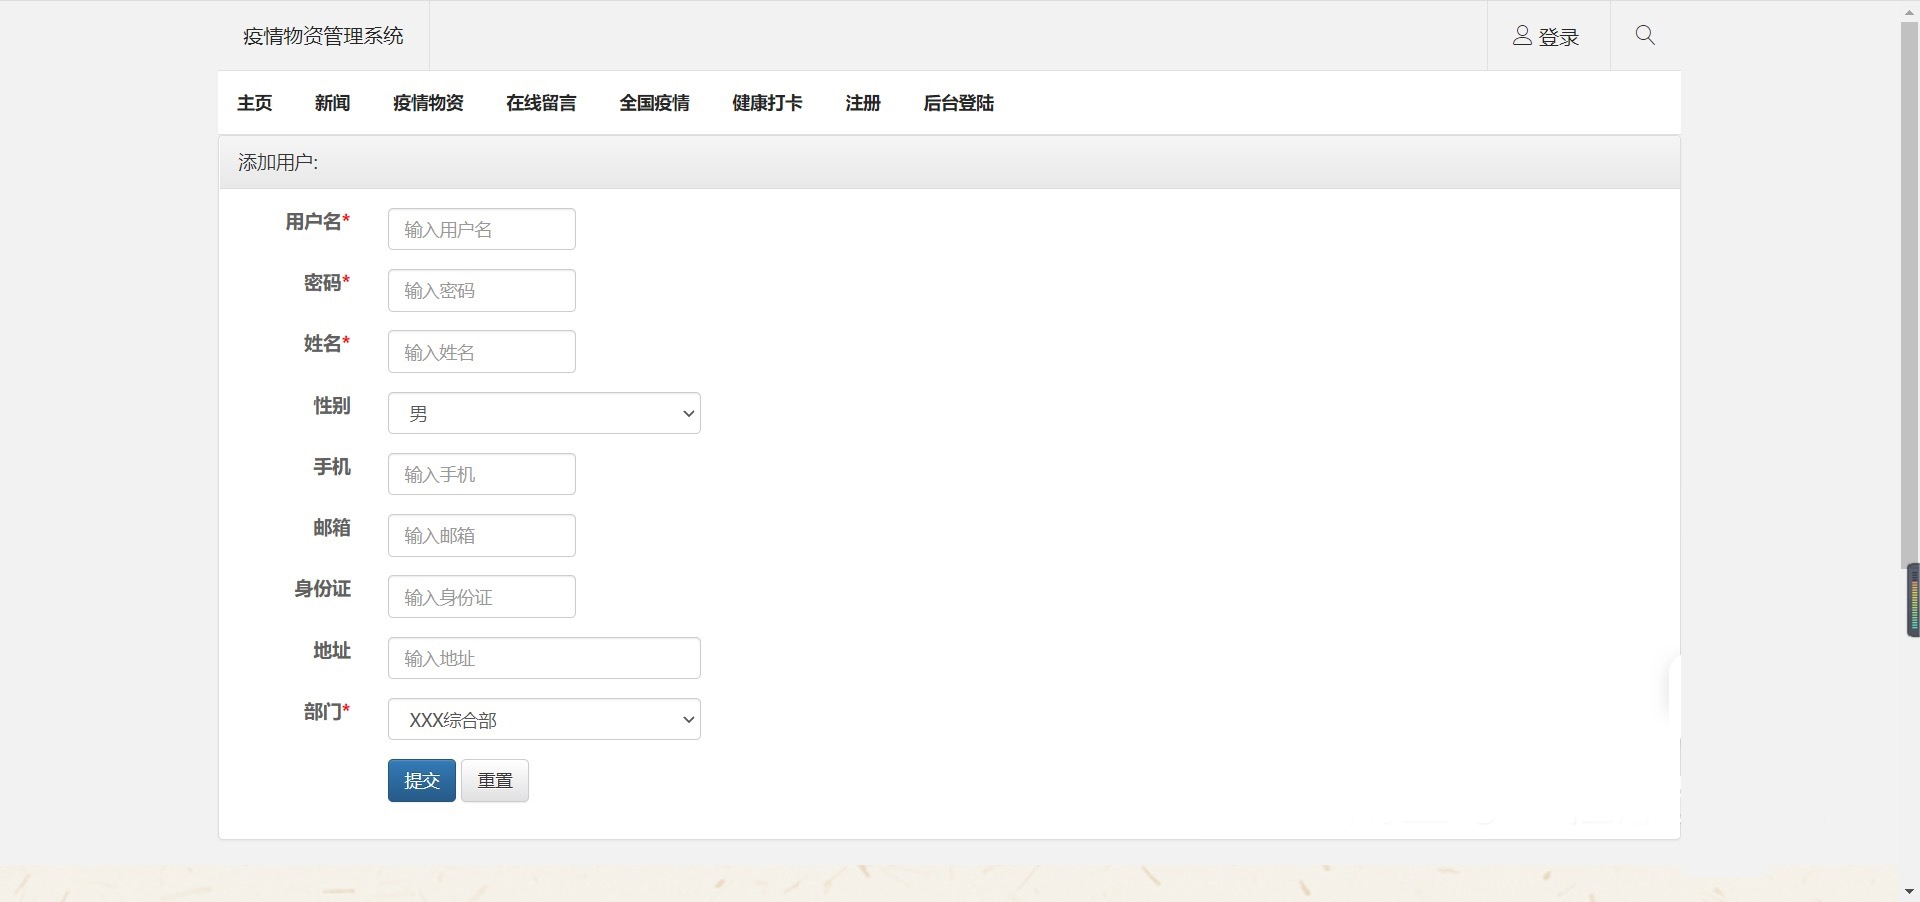This screenshot has width=1920, height=902.
Task: Focus the 输入姓名 field
Action: point(482,352)
